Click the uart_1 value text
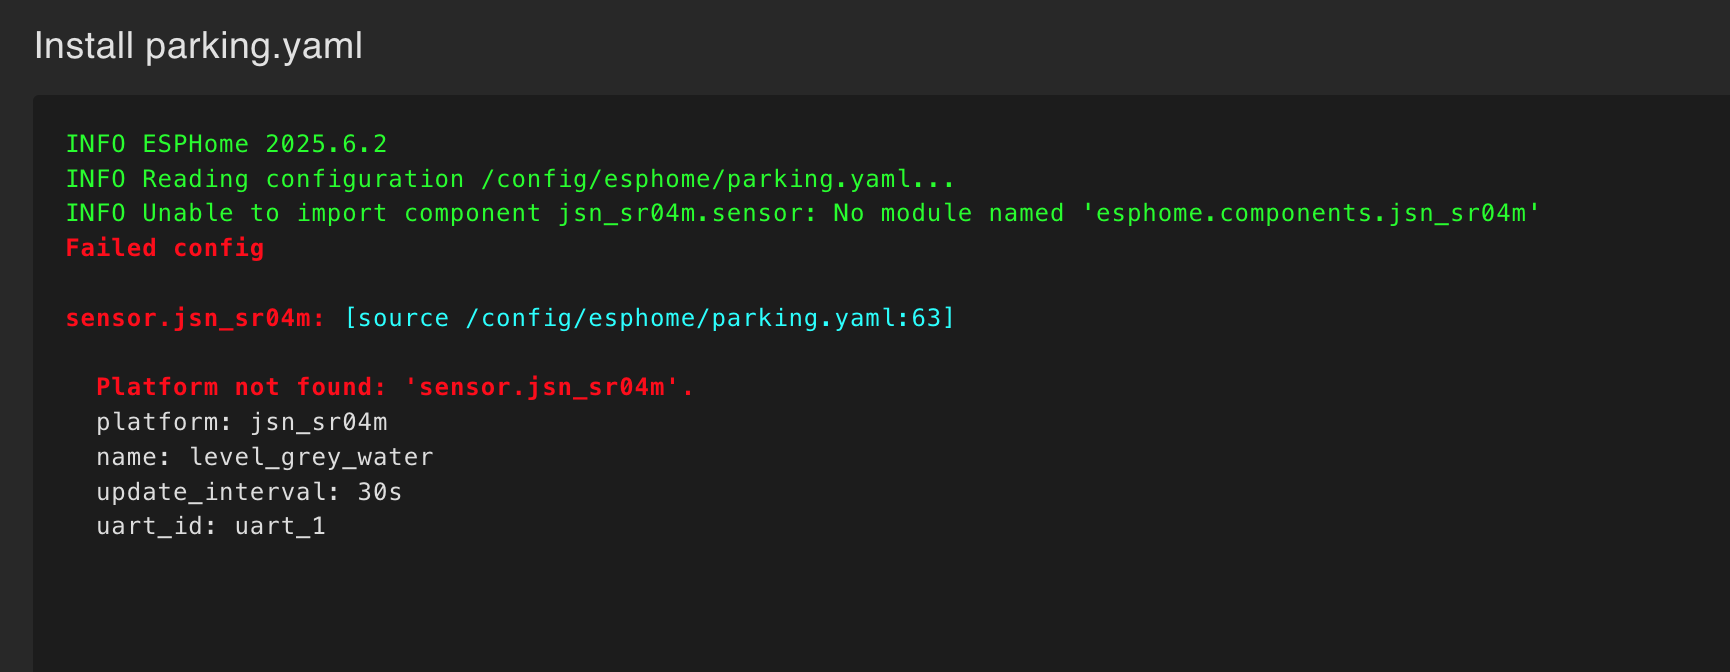Viewport: 1730px width, 672px height. point(280,526)
